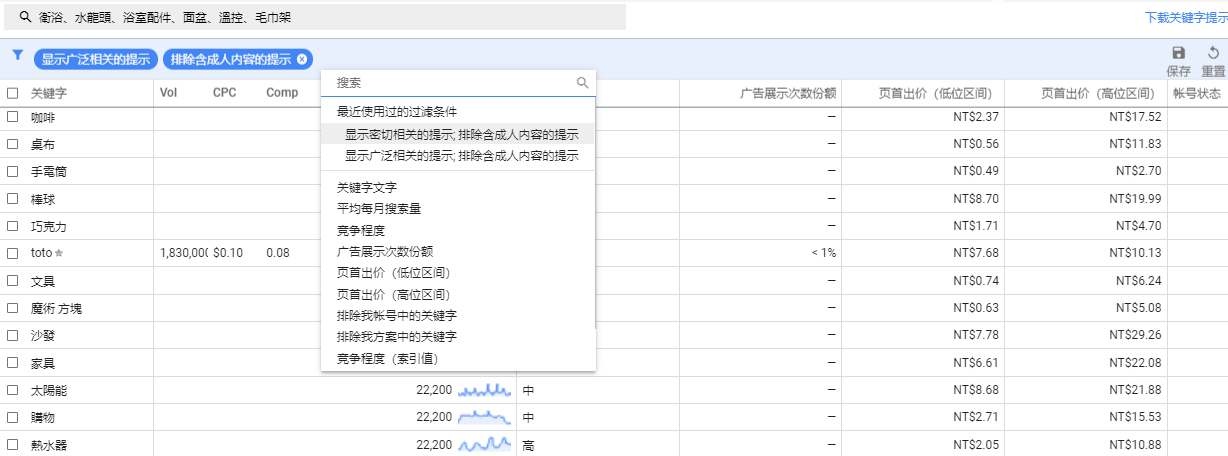This screenshot has height=456, width=1228.
Task: Click the magnifier icon in the top keyword bar
Action: tap(25, 17)
